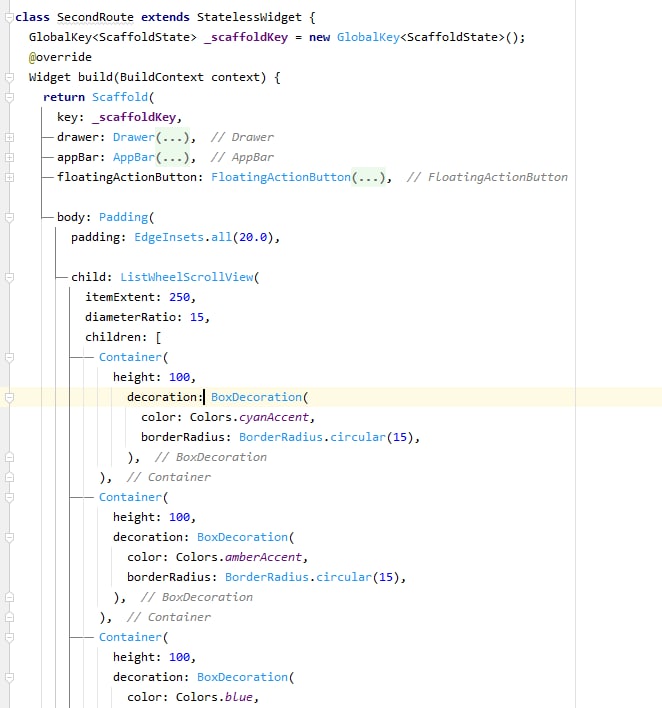Screen dimensions: 662x708
Task: Click the diameterRatio value 15
Action: (196, 317)
